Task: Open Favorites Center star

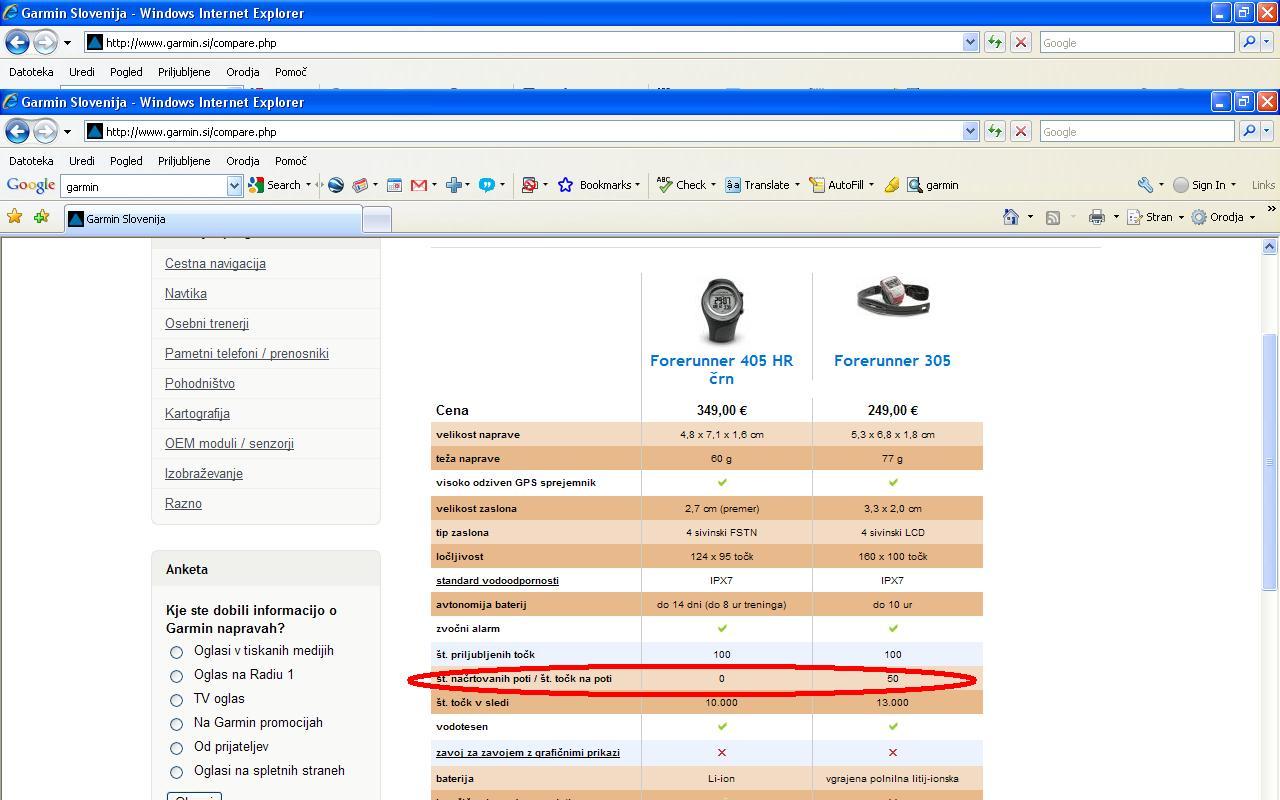Action: tap(14, 217)
